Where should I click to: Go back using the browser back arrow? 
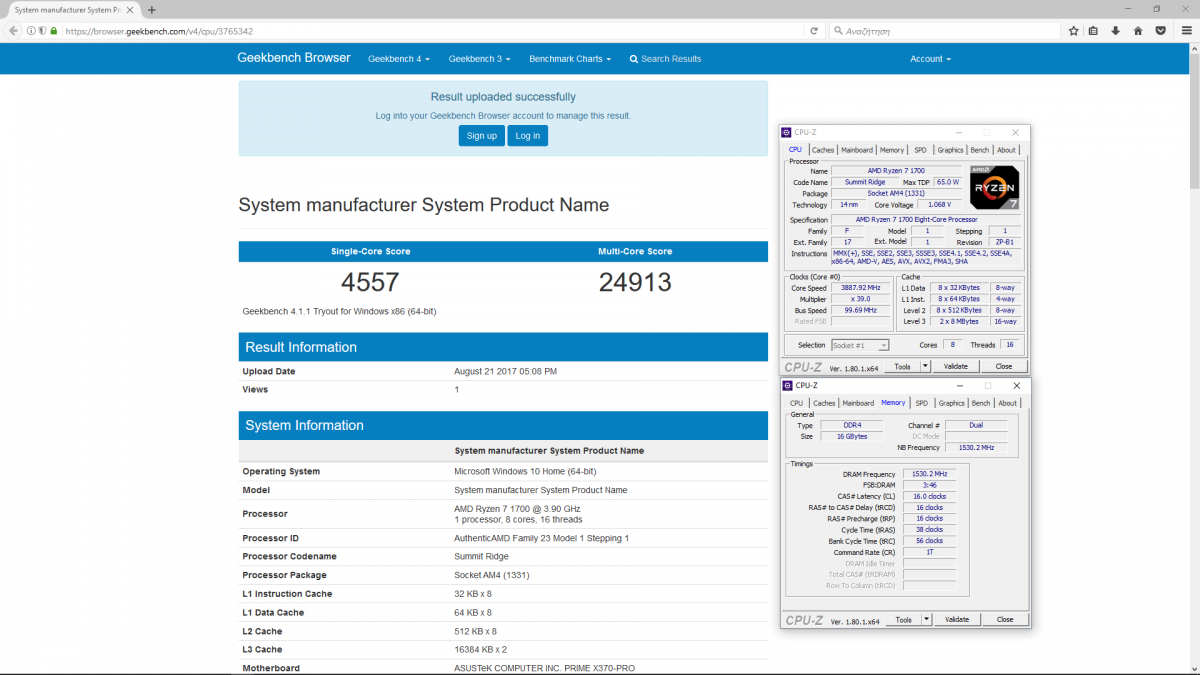(13, 31)
